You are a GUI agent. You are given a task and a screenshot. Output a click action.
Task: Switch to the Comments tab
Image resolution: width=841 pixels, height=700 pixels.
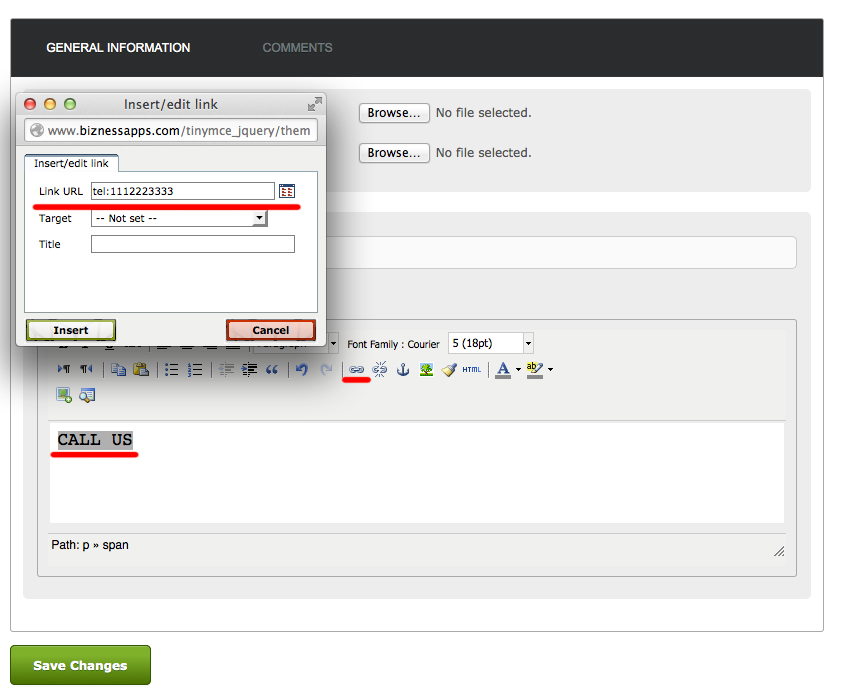point(297,47)
